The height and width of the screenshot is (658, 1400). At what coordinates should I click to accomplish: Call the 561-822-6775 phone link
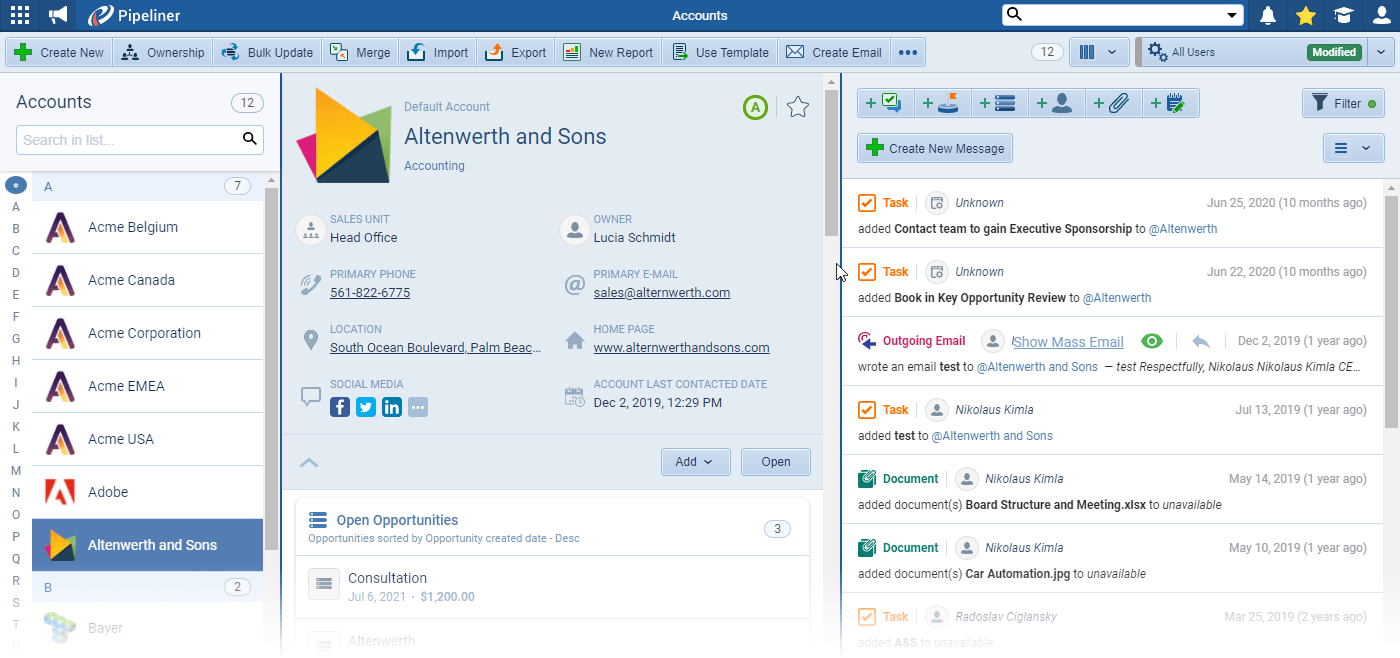[x=370, y=292]
